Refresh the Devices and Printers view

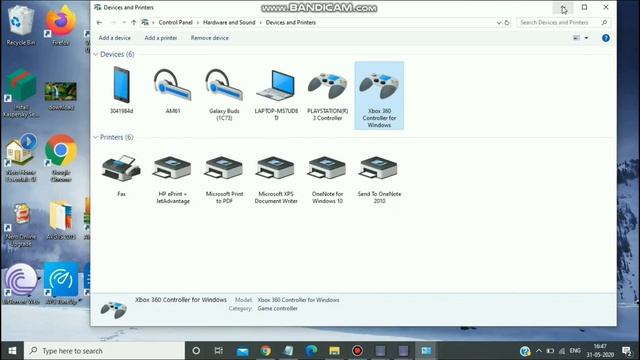507,22
